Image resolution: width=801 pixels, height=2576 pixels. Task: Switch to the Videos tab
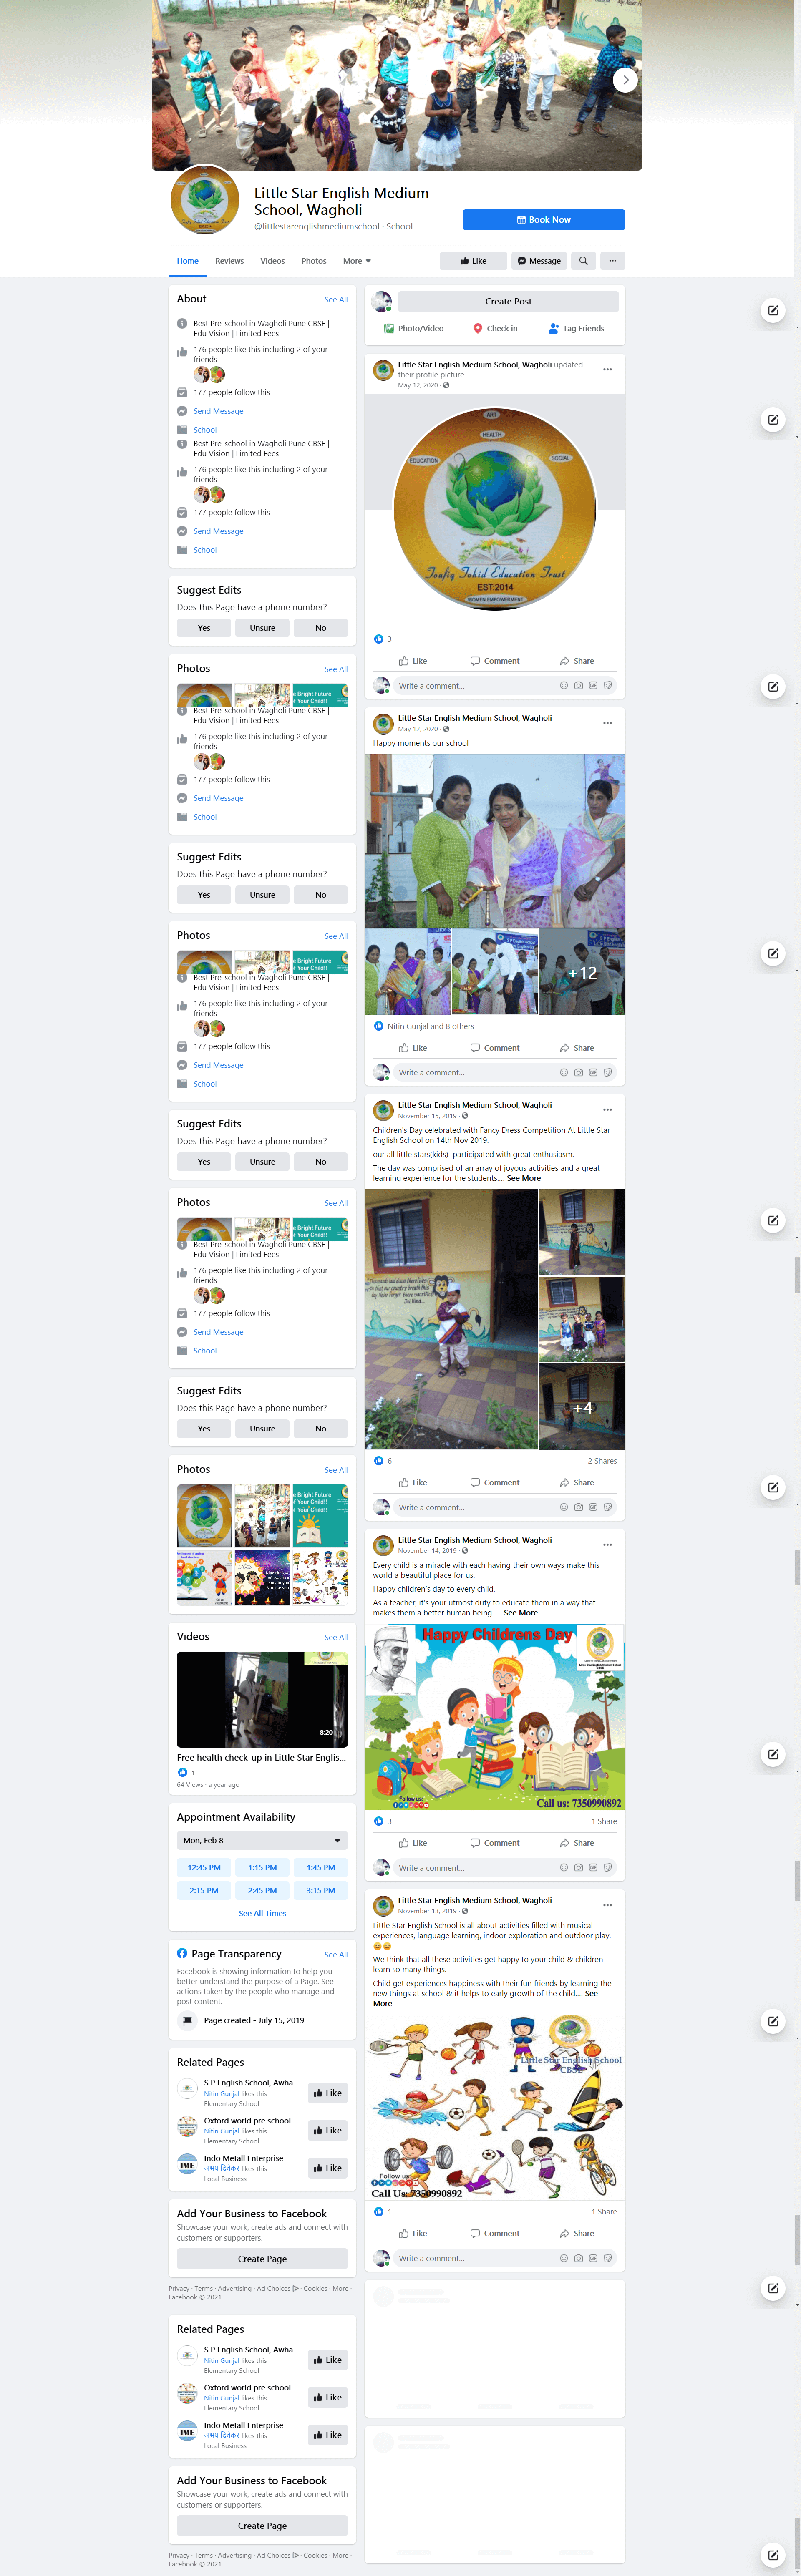[273, 261]
